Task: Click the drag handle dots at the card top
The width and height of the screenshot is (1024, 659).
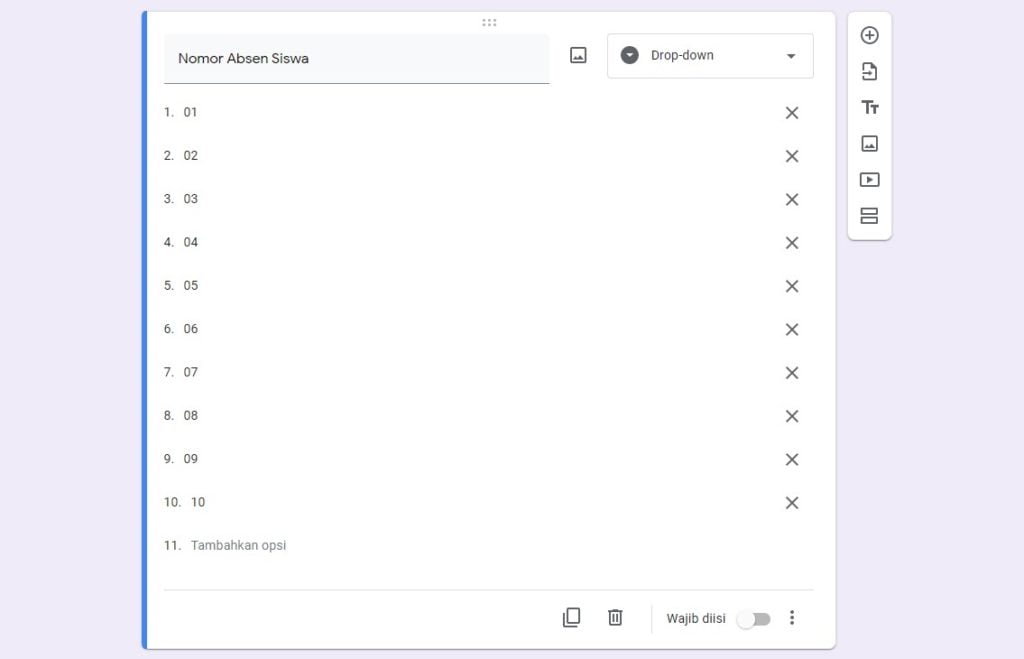Action: 489,23
